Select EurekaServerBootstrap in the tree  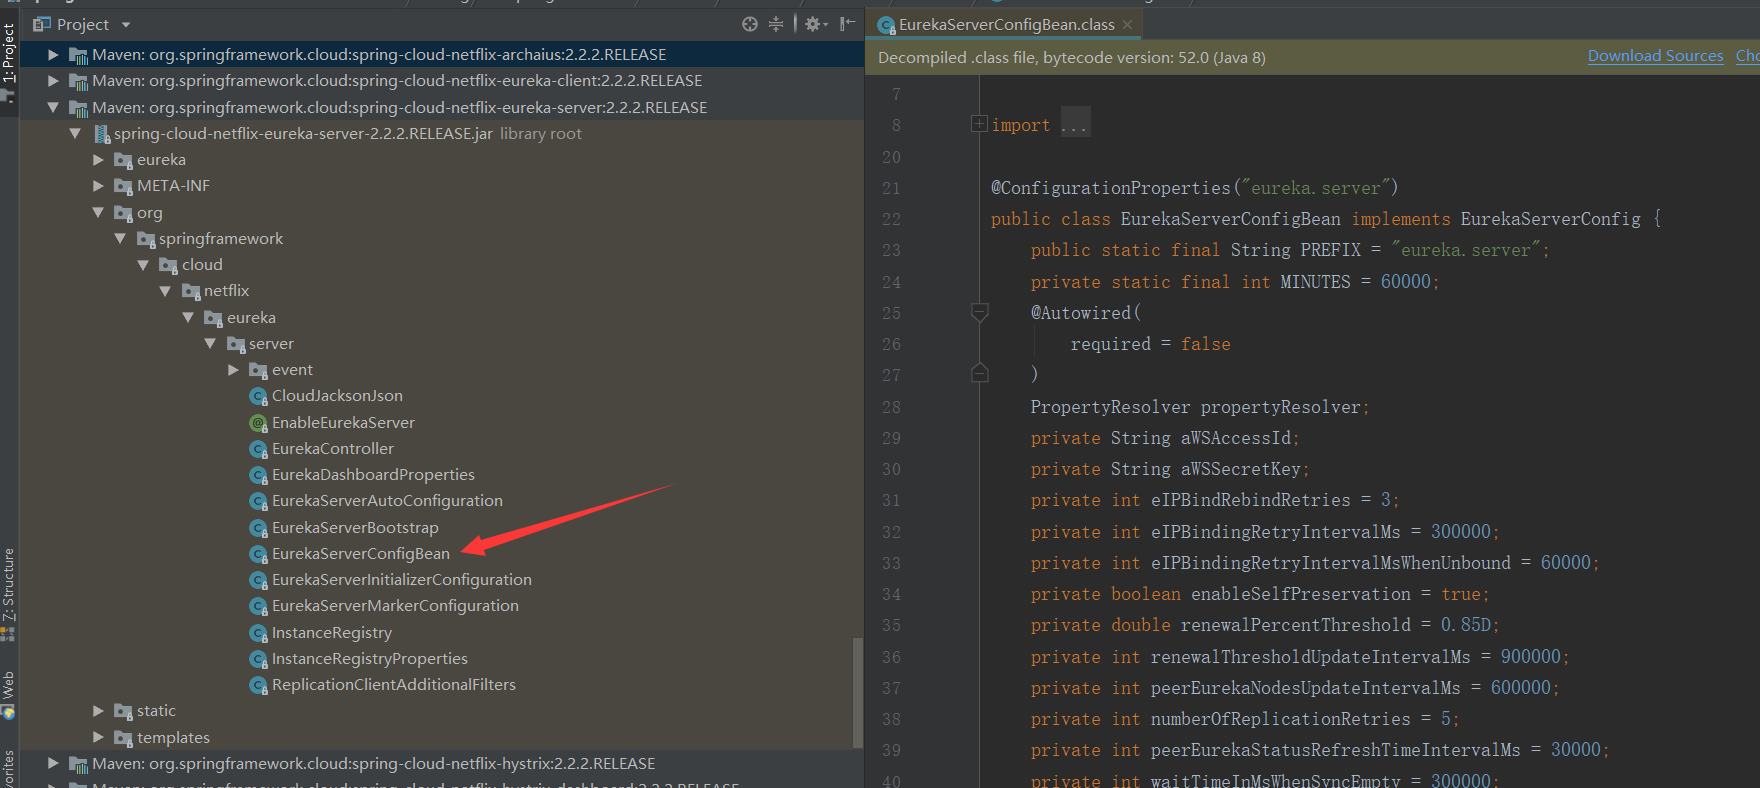355,527
